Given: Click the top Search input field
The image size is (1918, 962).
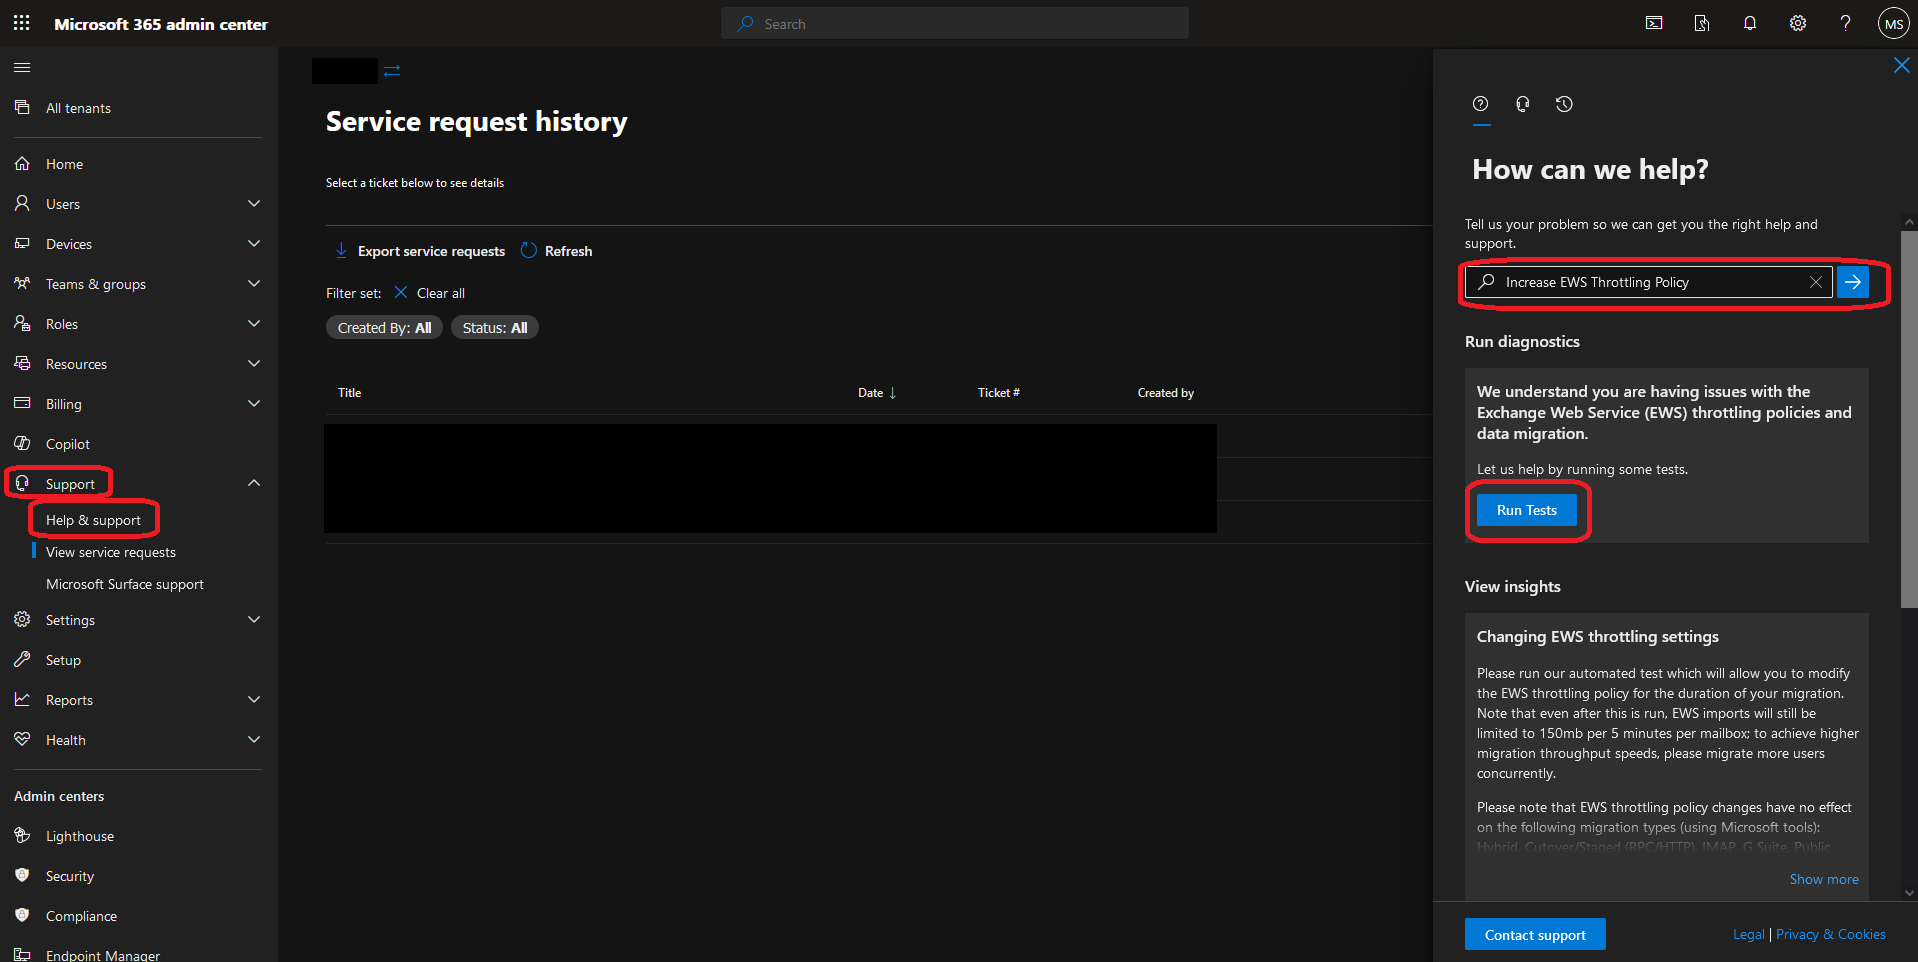Looking at the screenshot, I should (954, 24).
